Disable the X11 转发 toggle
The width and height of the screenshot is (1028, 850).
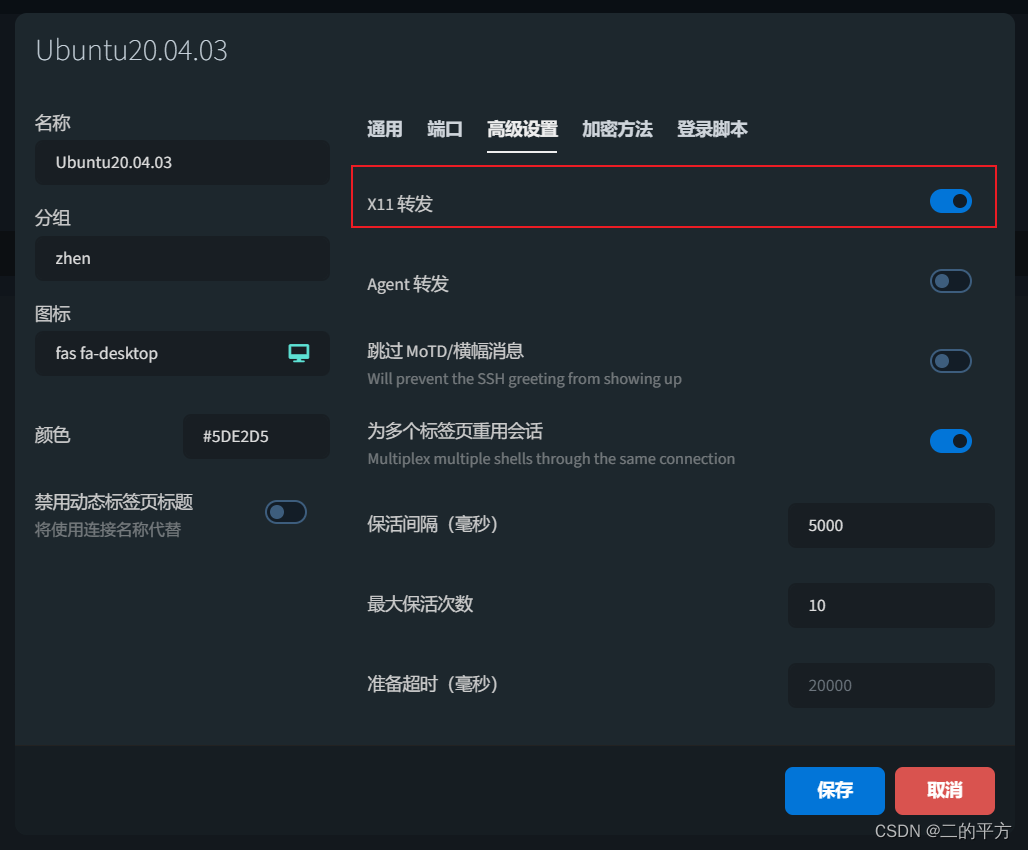(951, 201)
